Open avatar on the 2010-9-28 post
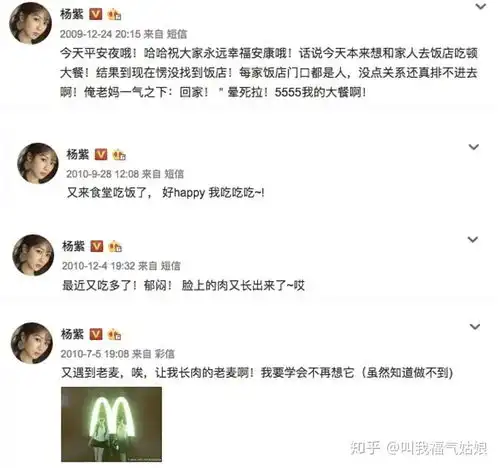 click(x=38, y=163)
